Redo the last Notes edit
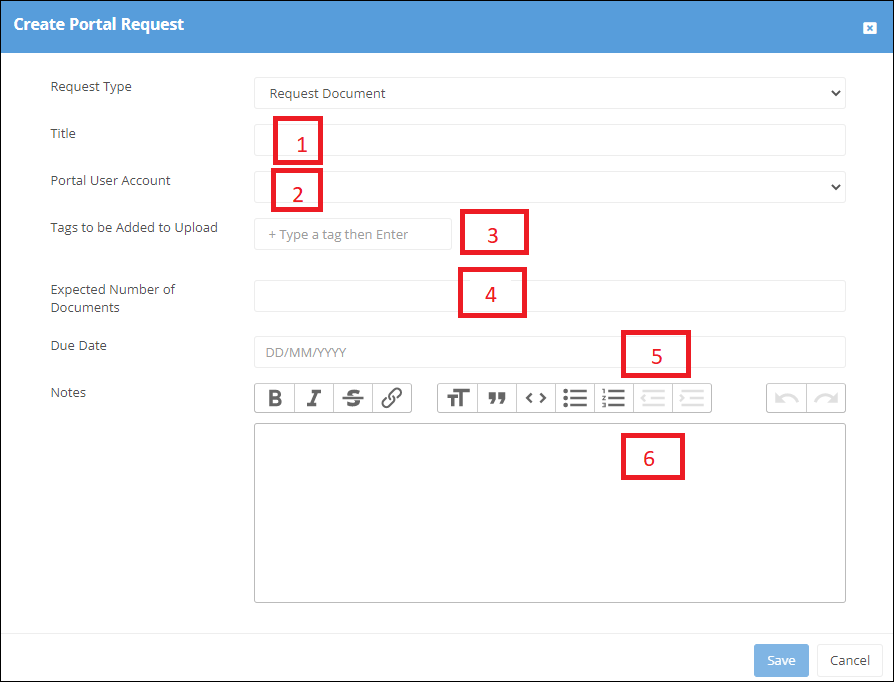The image size is (894, 682). tap(826, 397)
